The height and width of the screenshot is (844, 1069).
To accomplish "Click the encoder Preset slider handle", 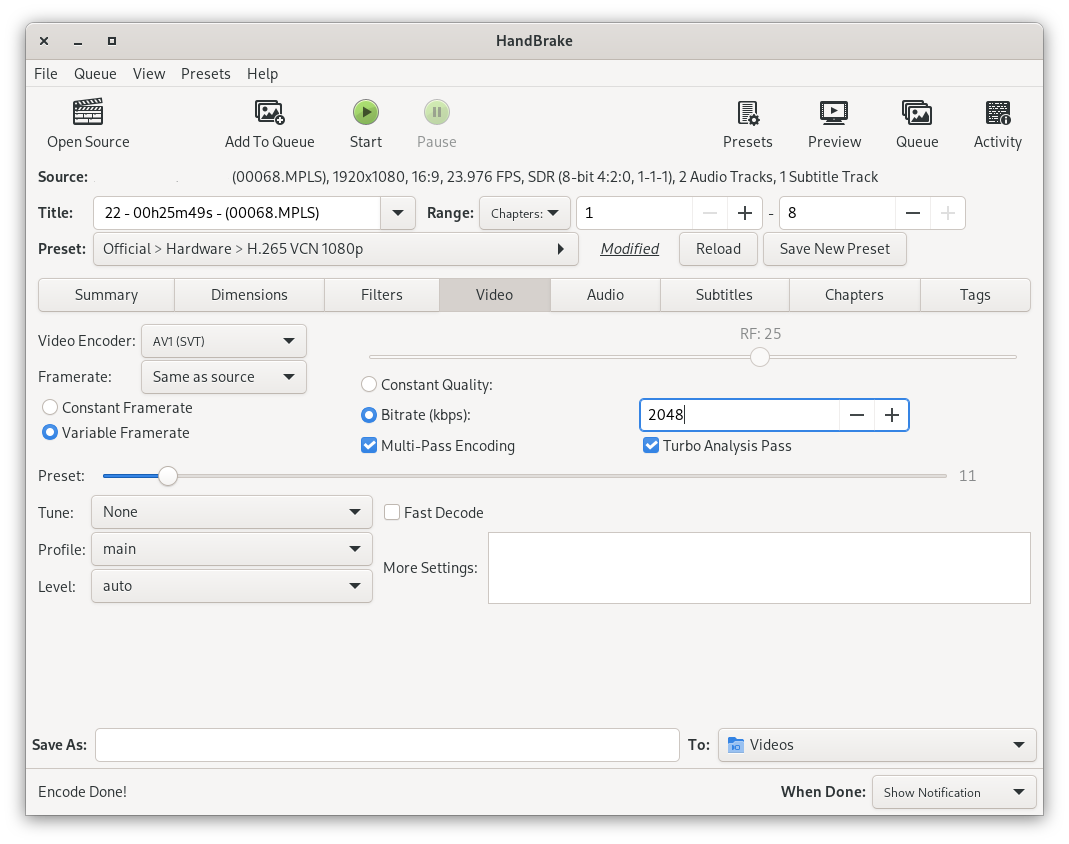I will point(168,476).
